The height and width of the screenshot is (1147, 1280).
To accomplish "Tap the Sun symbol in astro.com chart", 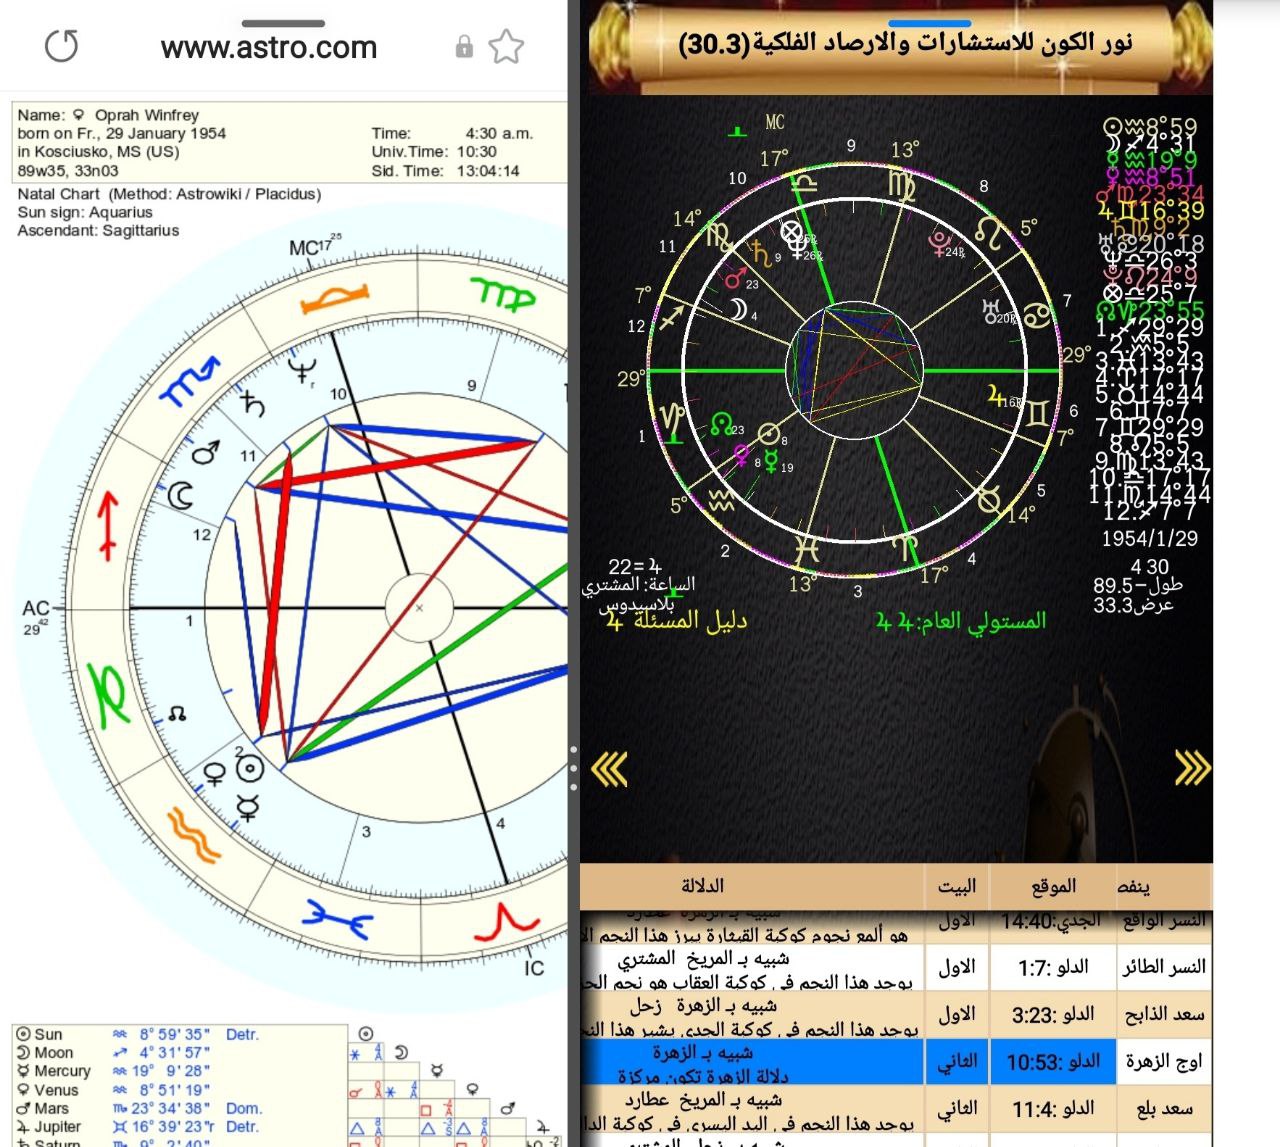I will pos(249,769).
